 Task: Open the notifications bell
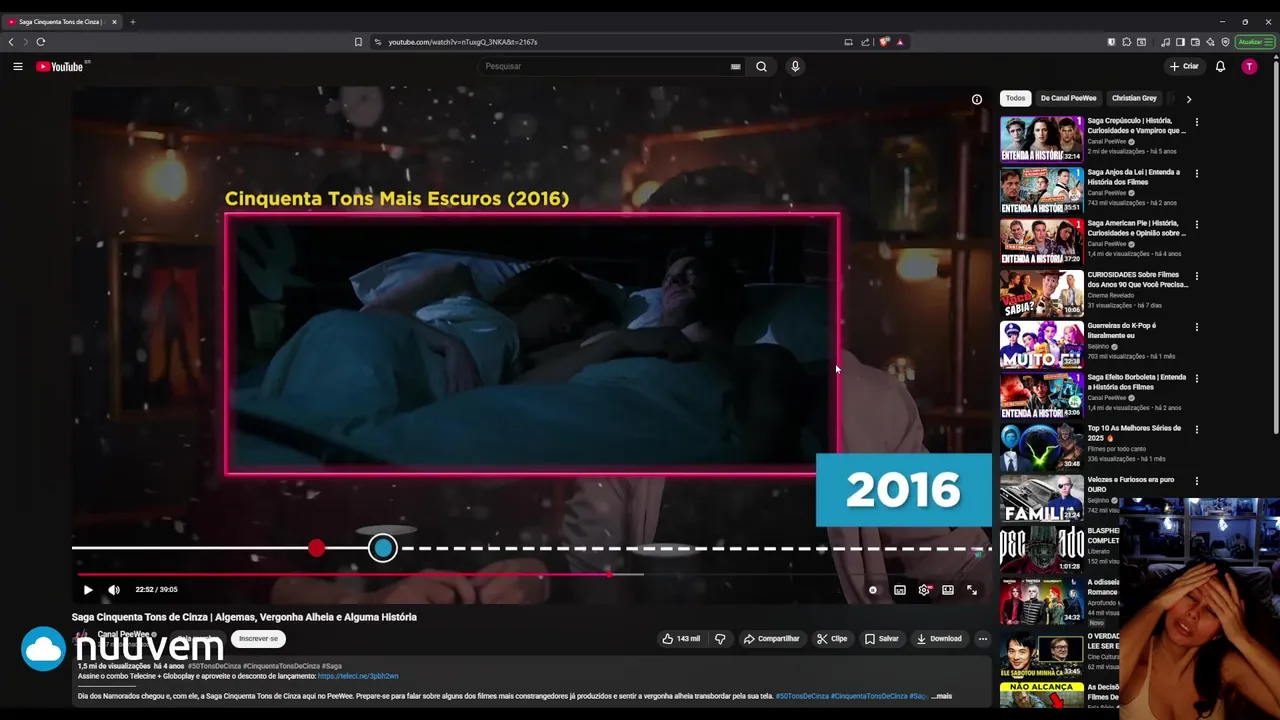pos(1220,67)
